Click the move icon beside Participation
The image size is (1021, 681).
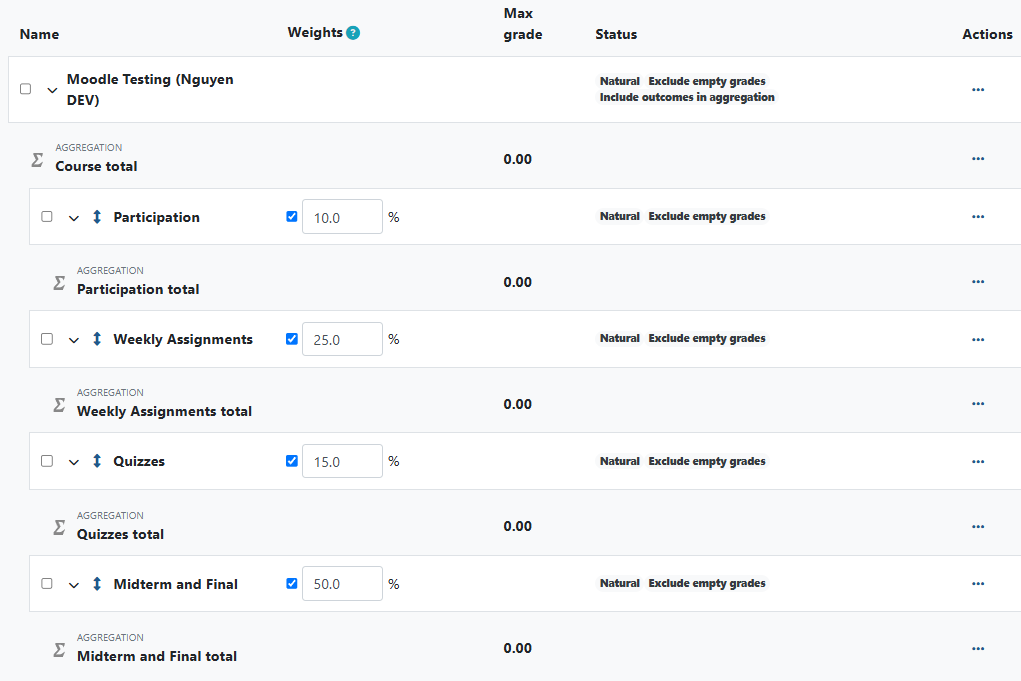pyautogui.click(x=96, y=216)
